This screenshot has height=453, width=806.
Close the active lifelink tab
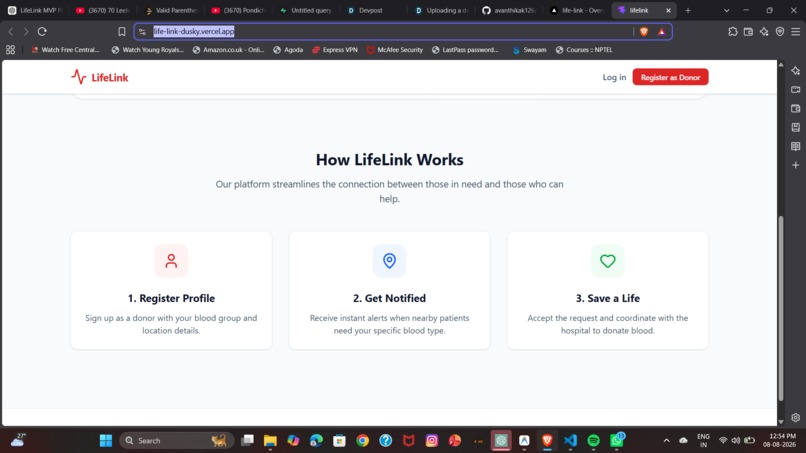pyautogui.click(x=668, y=10)
